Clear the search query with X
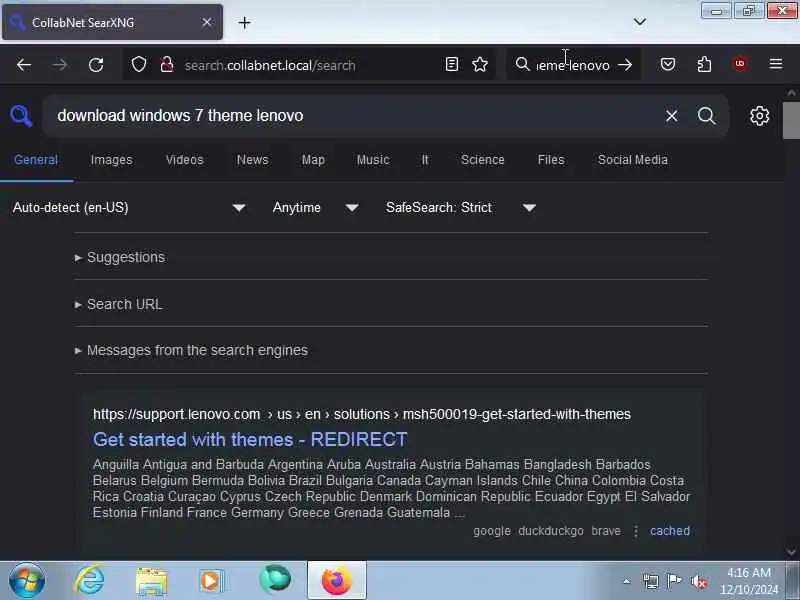 point(671,116)
